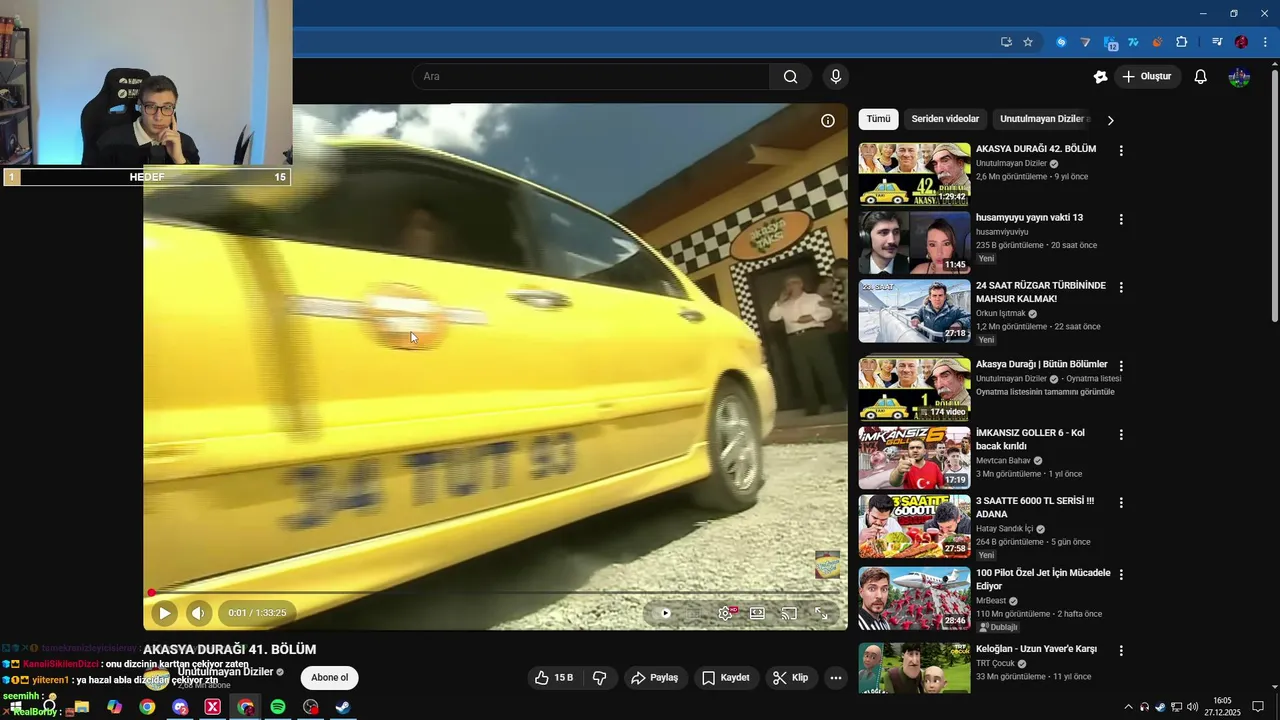Open options for 24 SAAT RÜZGAR TÜRBİNİNDE video
This screenshot has height=720, width=1280.
coord(1121,287)
